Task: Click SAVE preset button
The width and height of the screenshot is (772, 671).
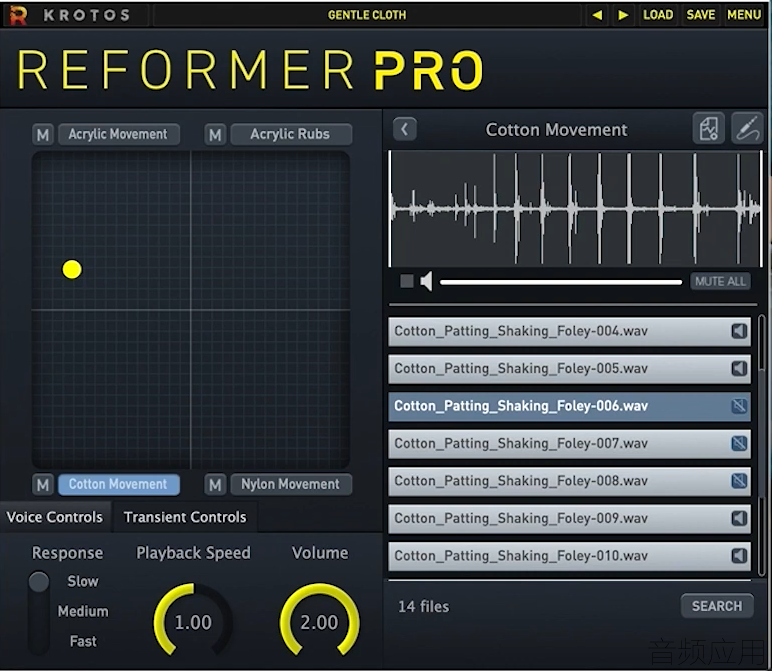Action: tap(701, 15)
